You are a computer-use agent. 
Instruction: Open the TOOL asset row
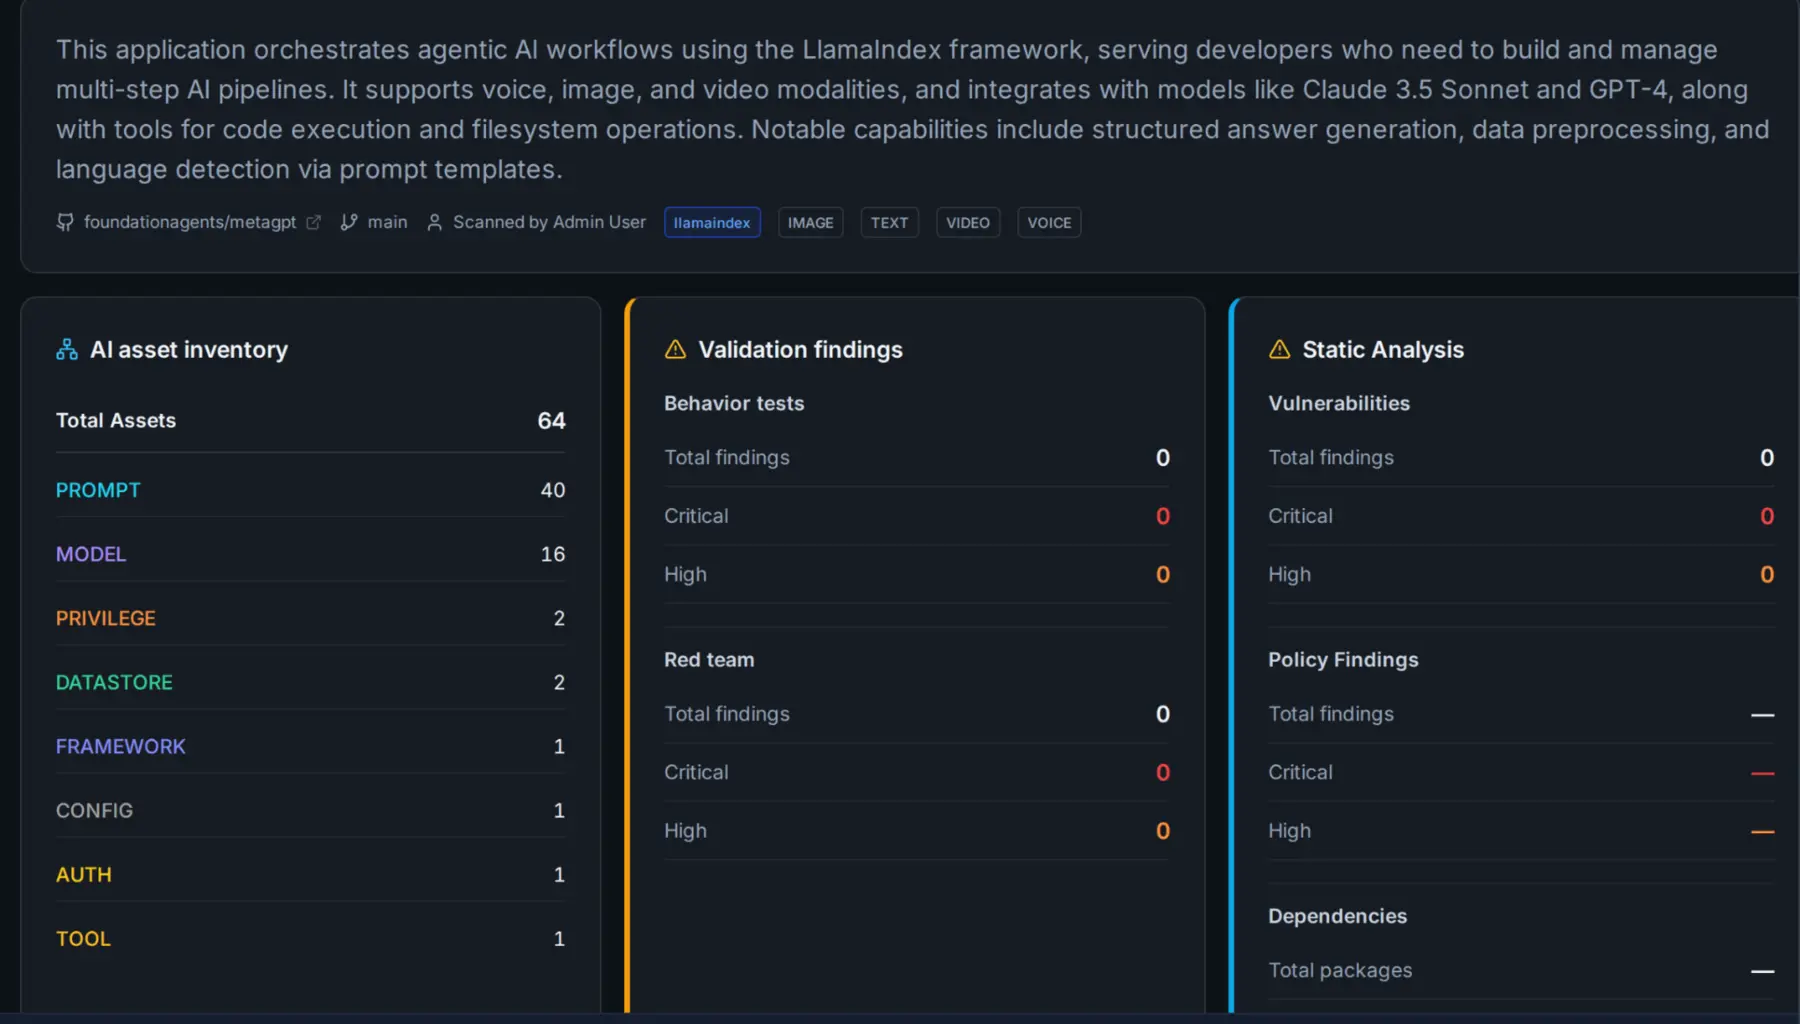click(x=310, y=938)
